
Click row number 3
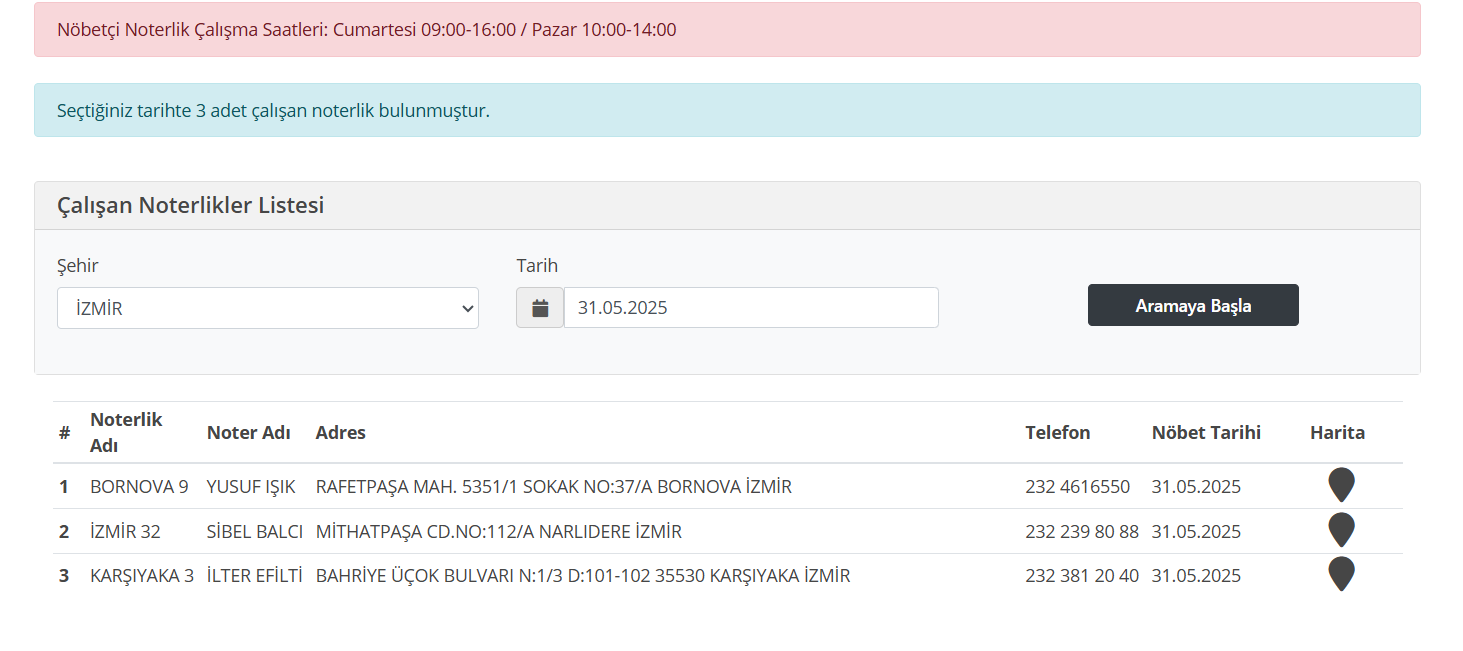[64, 576]
